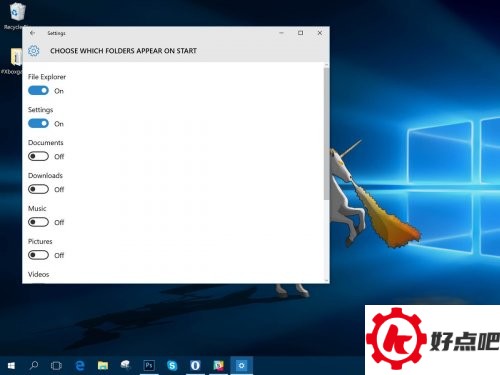Open the Windows Start button
500x375 pixels.
coord(11,366)
